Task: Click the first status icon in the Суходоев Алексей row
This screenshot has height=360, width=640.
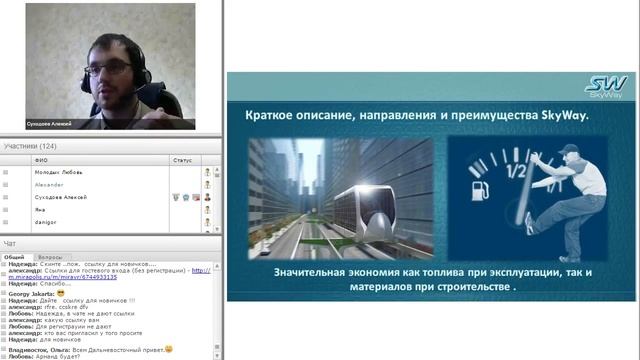Action: [x=176, y=197]
